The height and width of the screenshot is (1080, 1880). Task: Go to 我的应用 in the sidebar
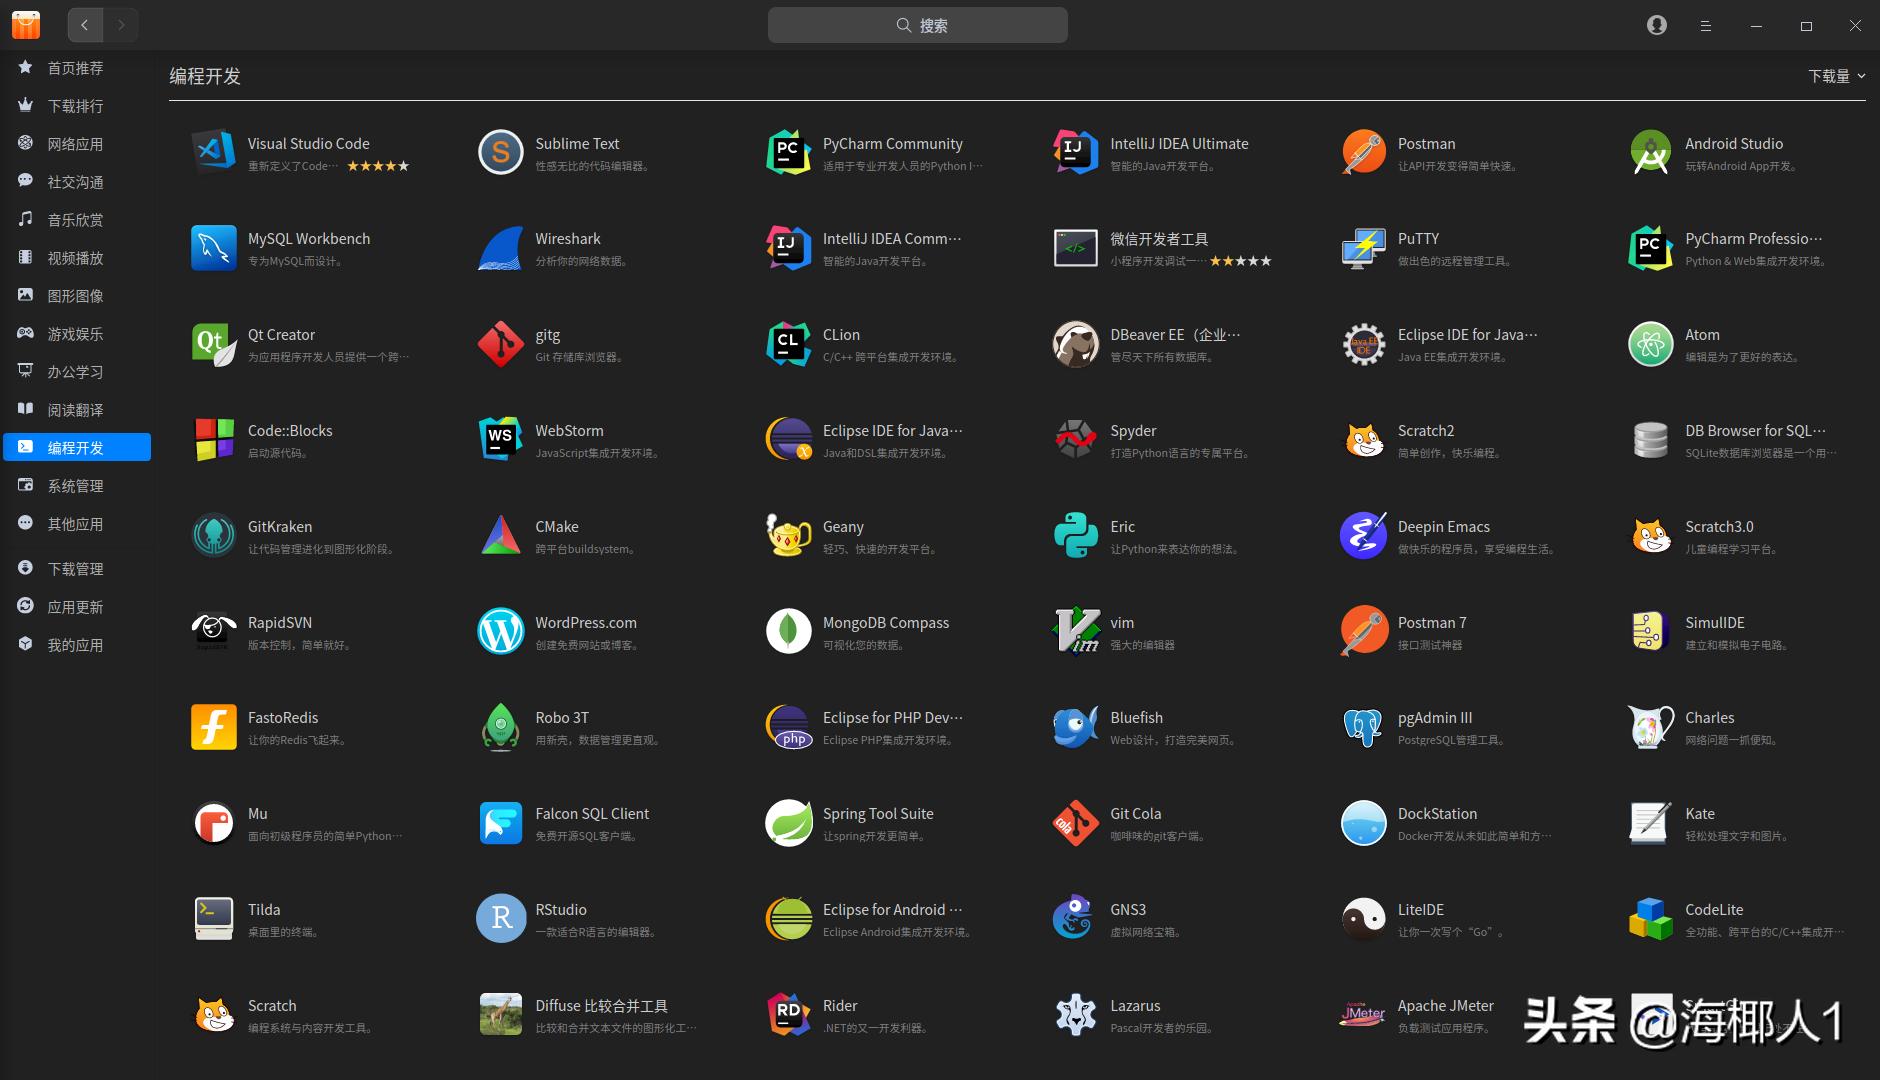pos(75,645)
